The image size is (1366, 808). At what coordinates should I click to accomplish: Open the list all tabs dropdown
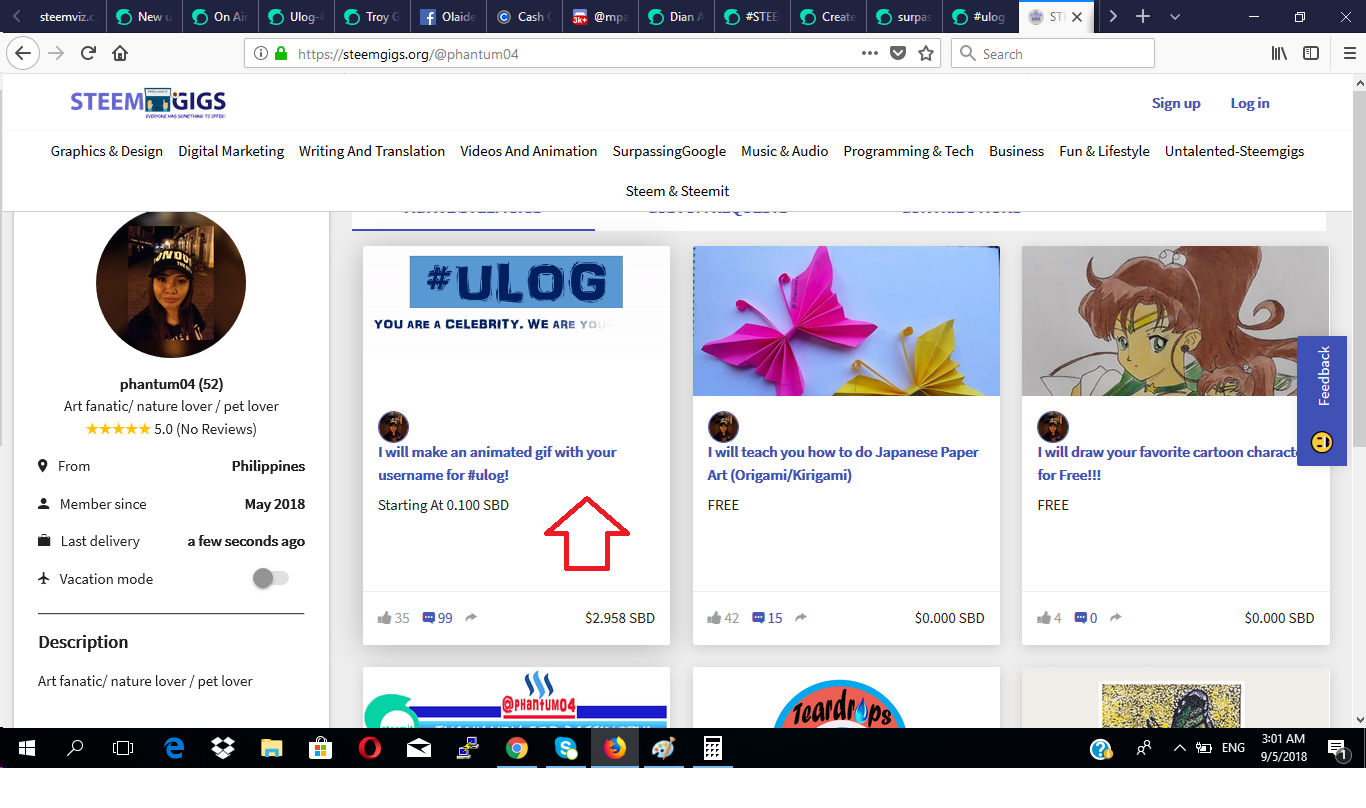pos(1175,17)
